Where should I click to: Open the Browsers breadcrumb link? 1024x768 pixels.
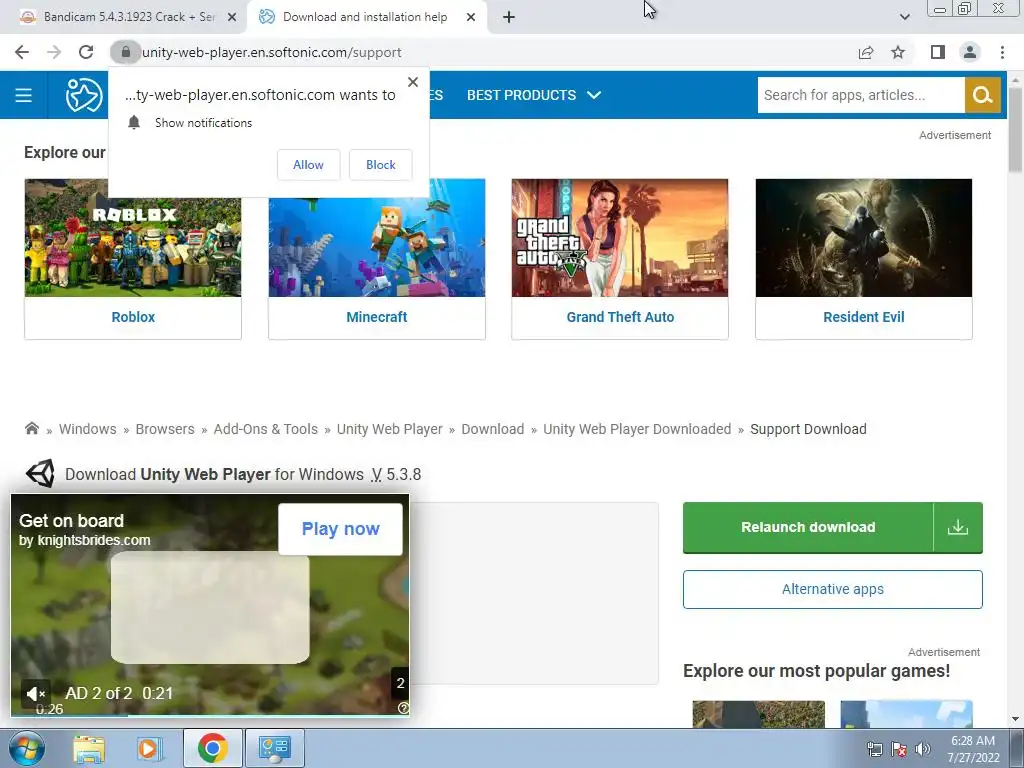click(x=165, y=429)
